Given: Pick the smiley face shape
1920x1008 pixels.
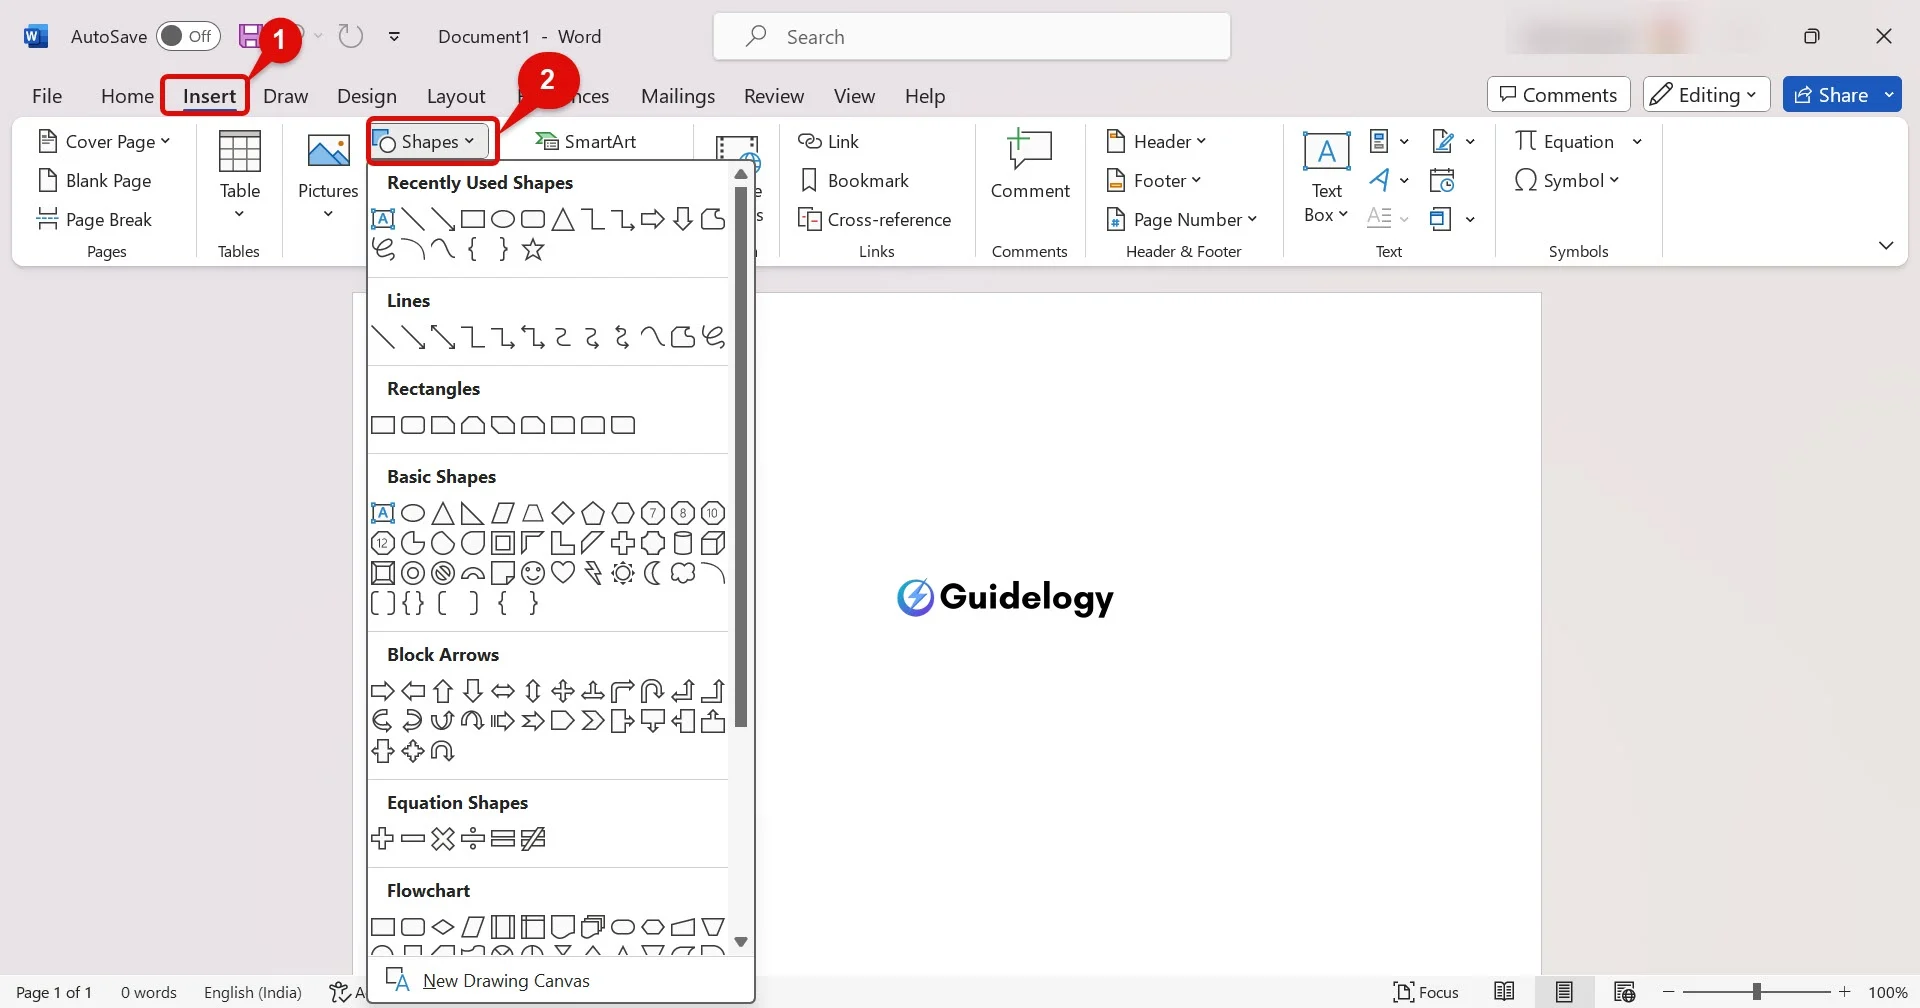Looking at the screenshot, I should point(533,573).
